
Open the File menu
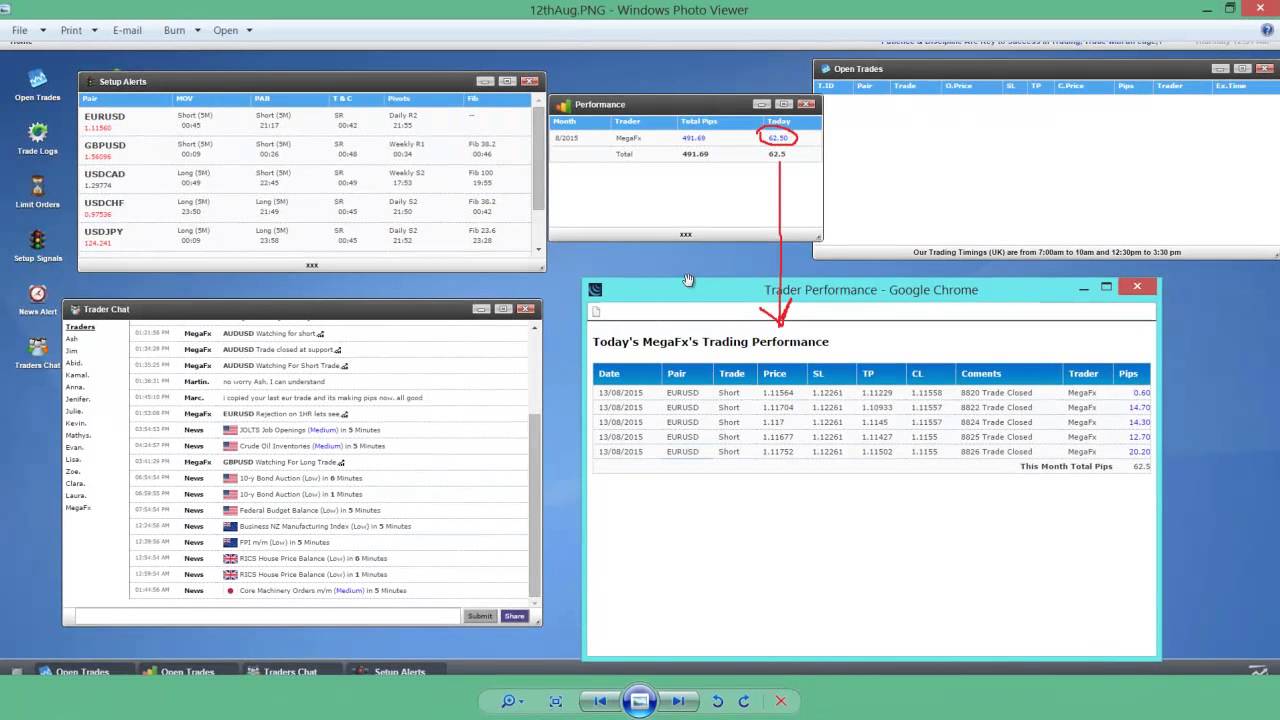(19, 30)
